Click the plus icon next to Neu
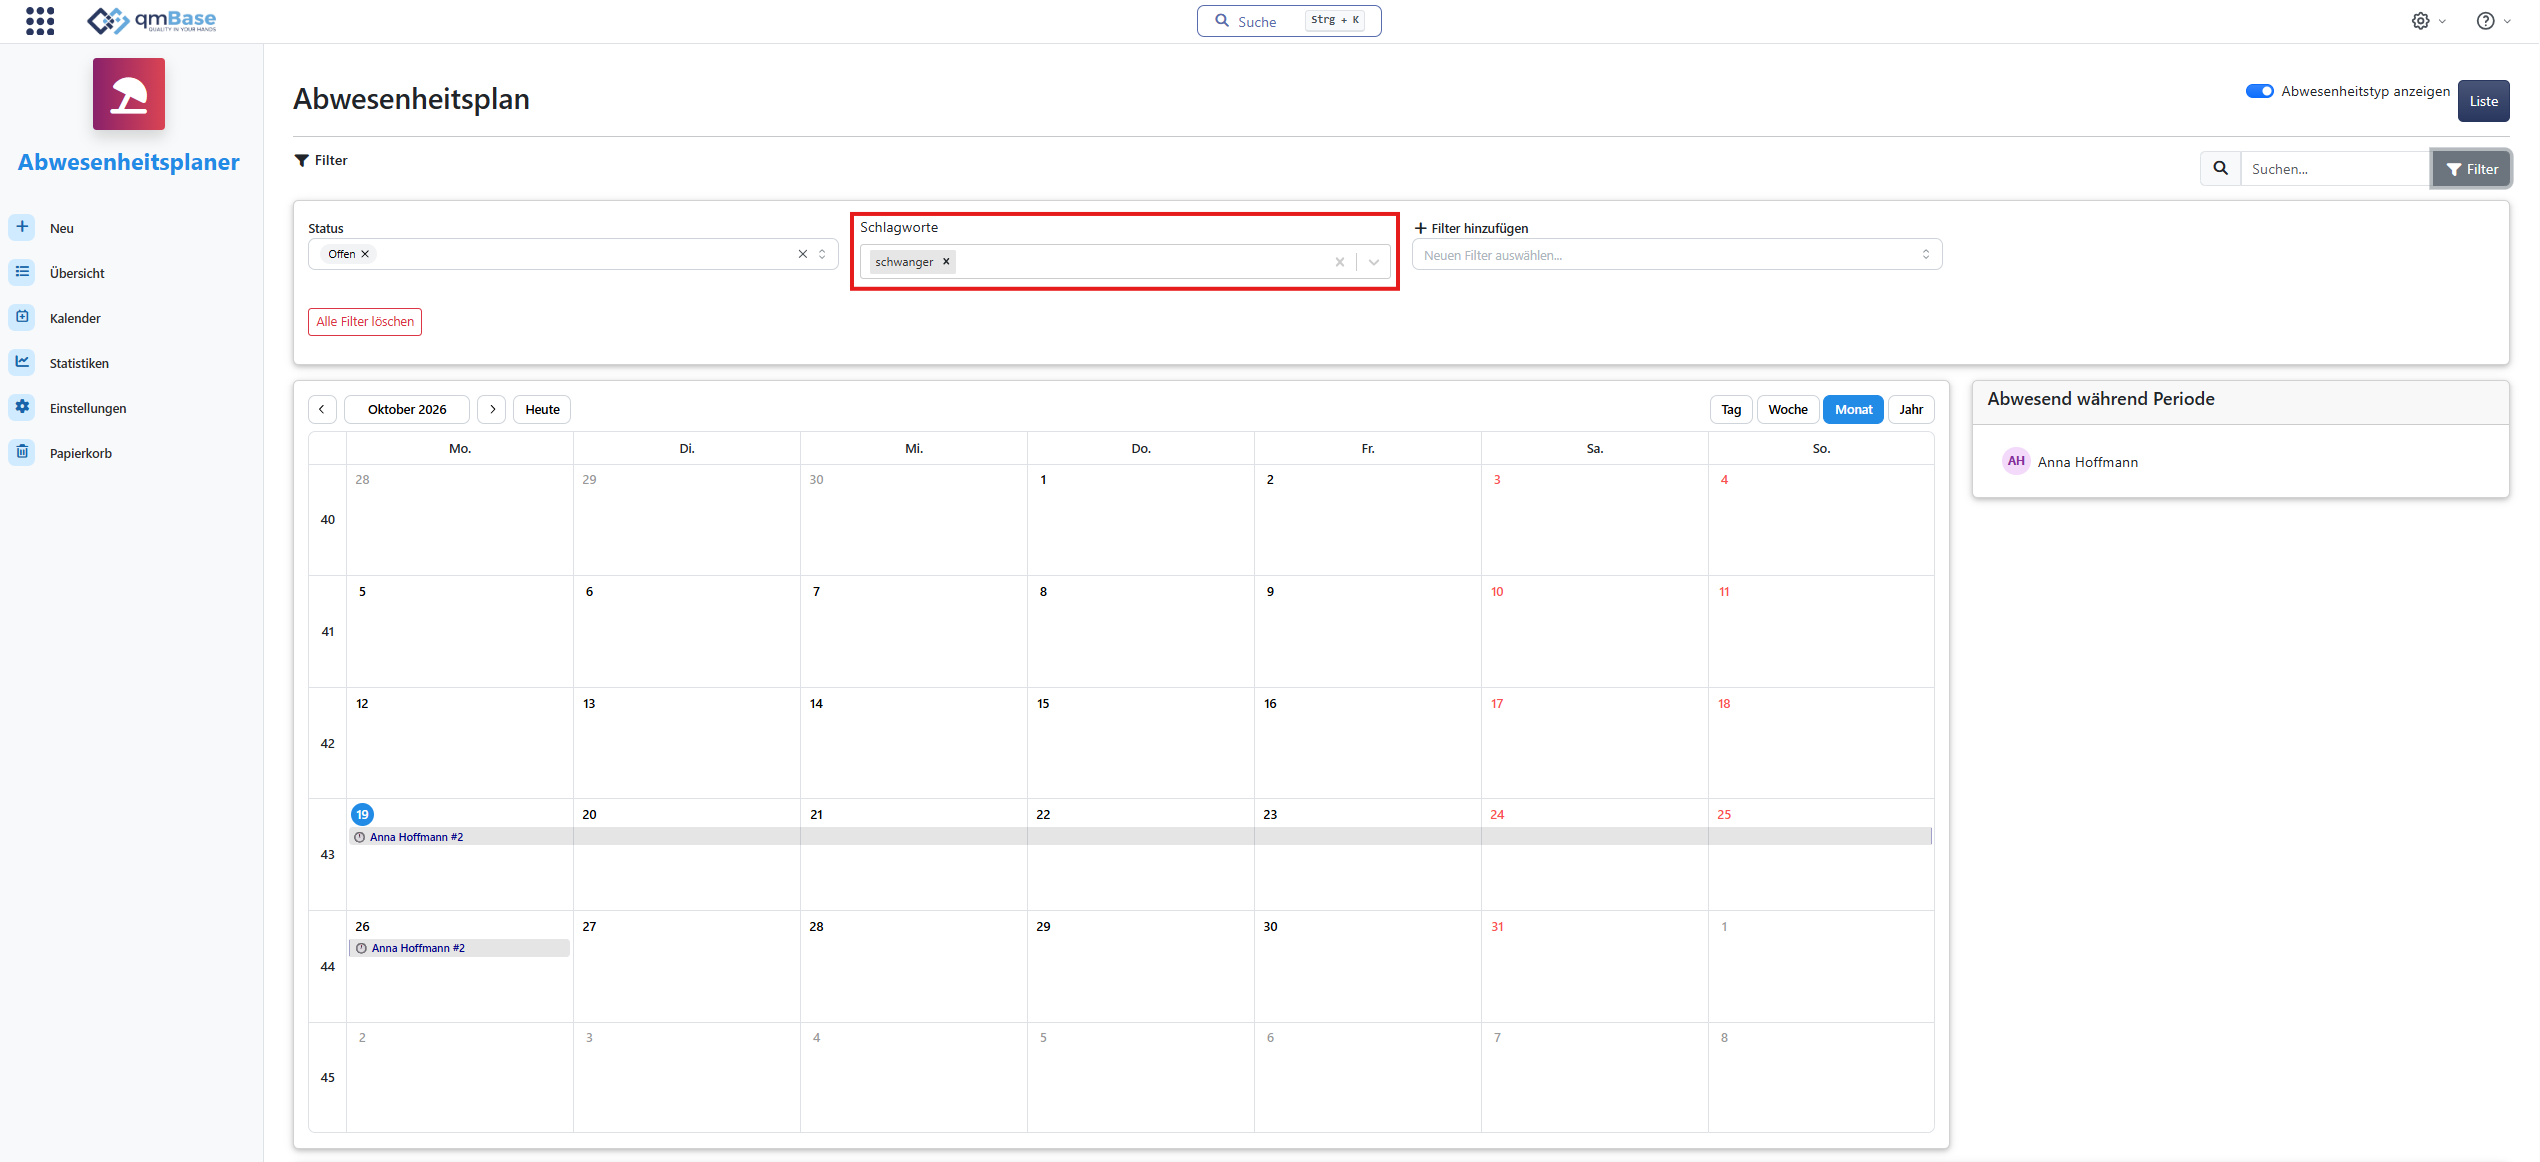 (x=22, y=227)
